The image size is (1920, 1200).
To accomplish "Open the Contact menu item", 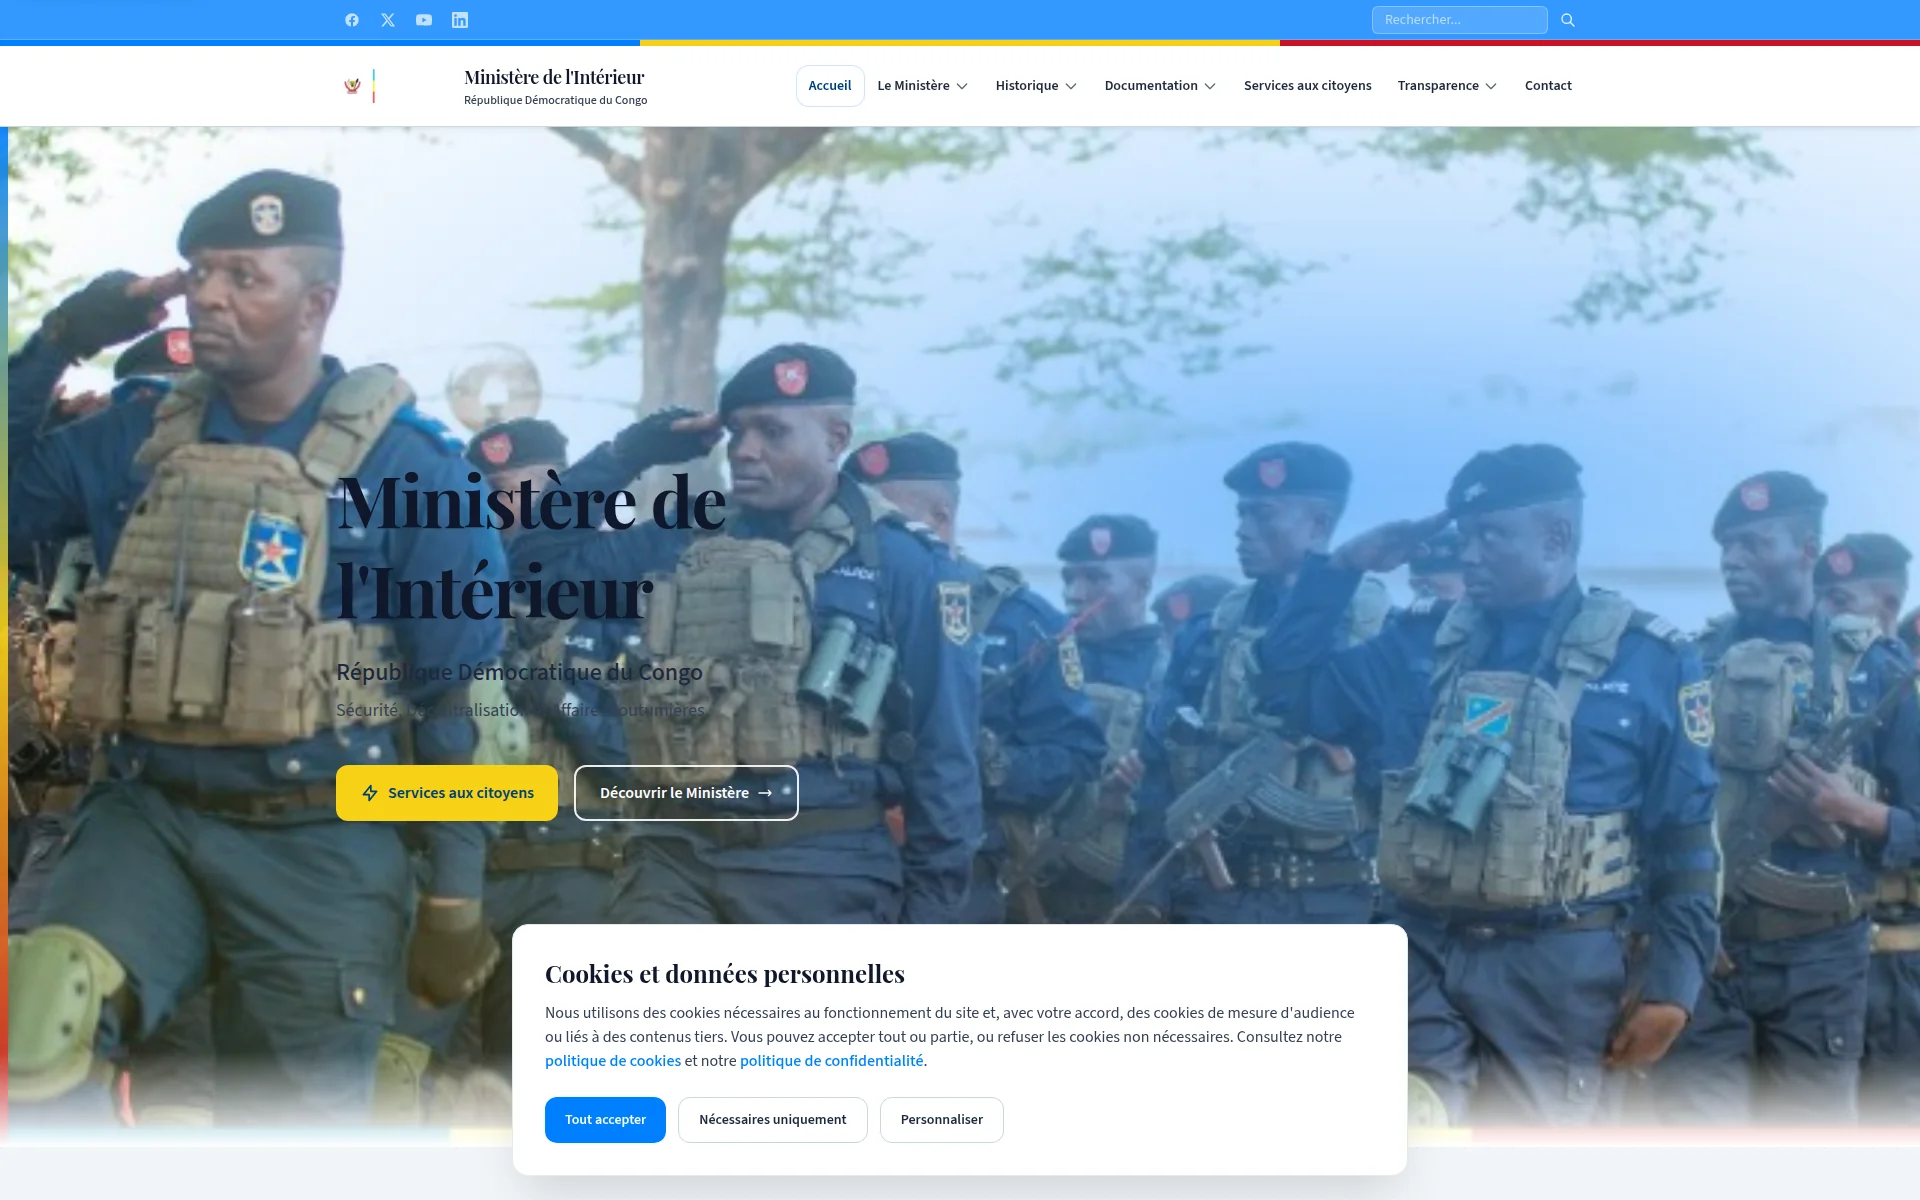I will tap(1548, 86).
